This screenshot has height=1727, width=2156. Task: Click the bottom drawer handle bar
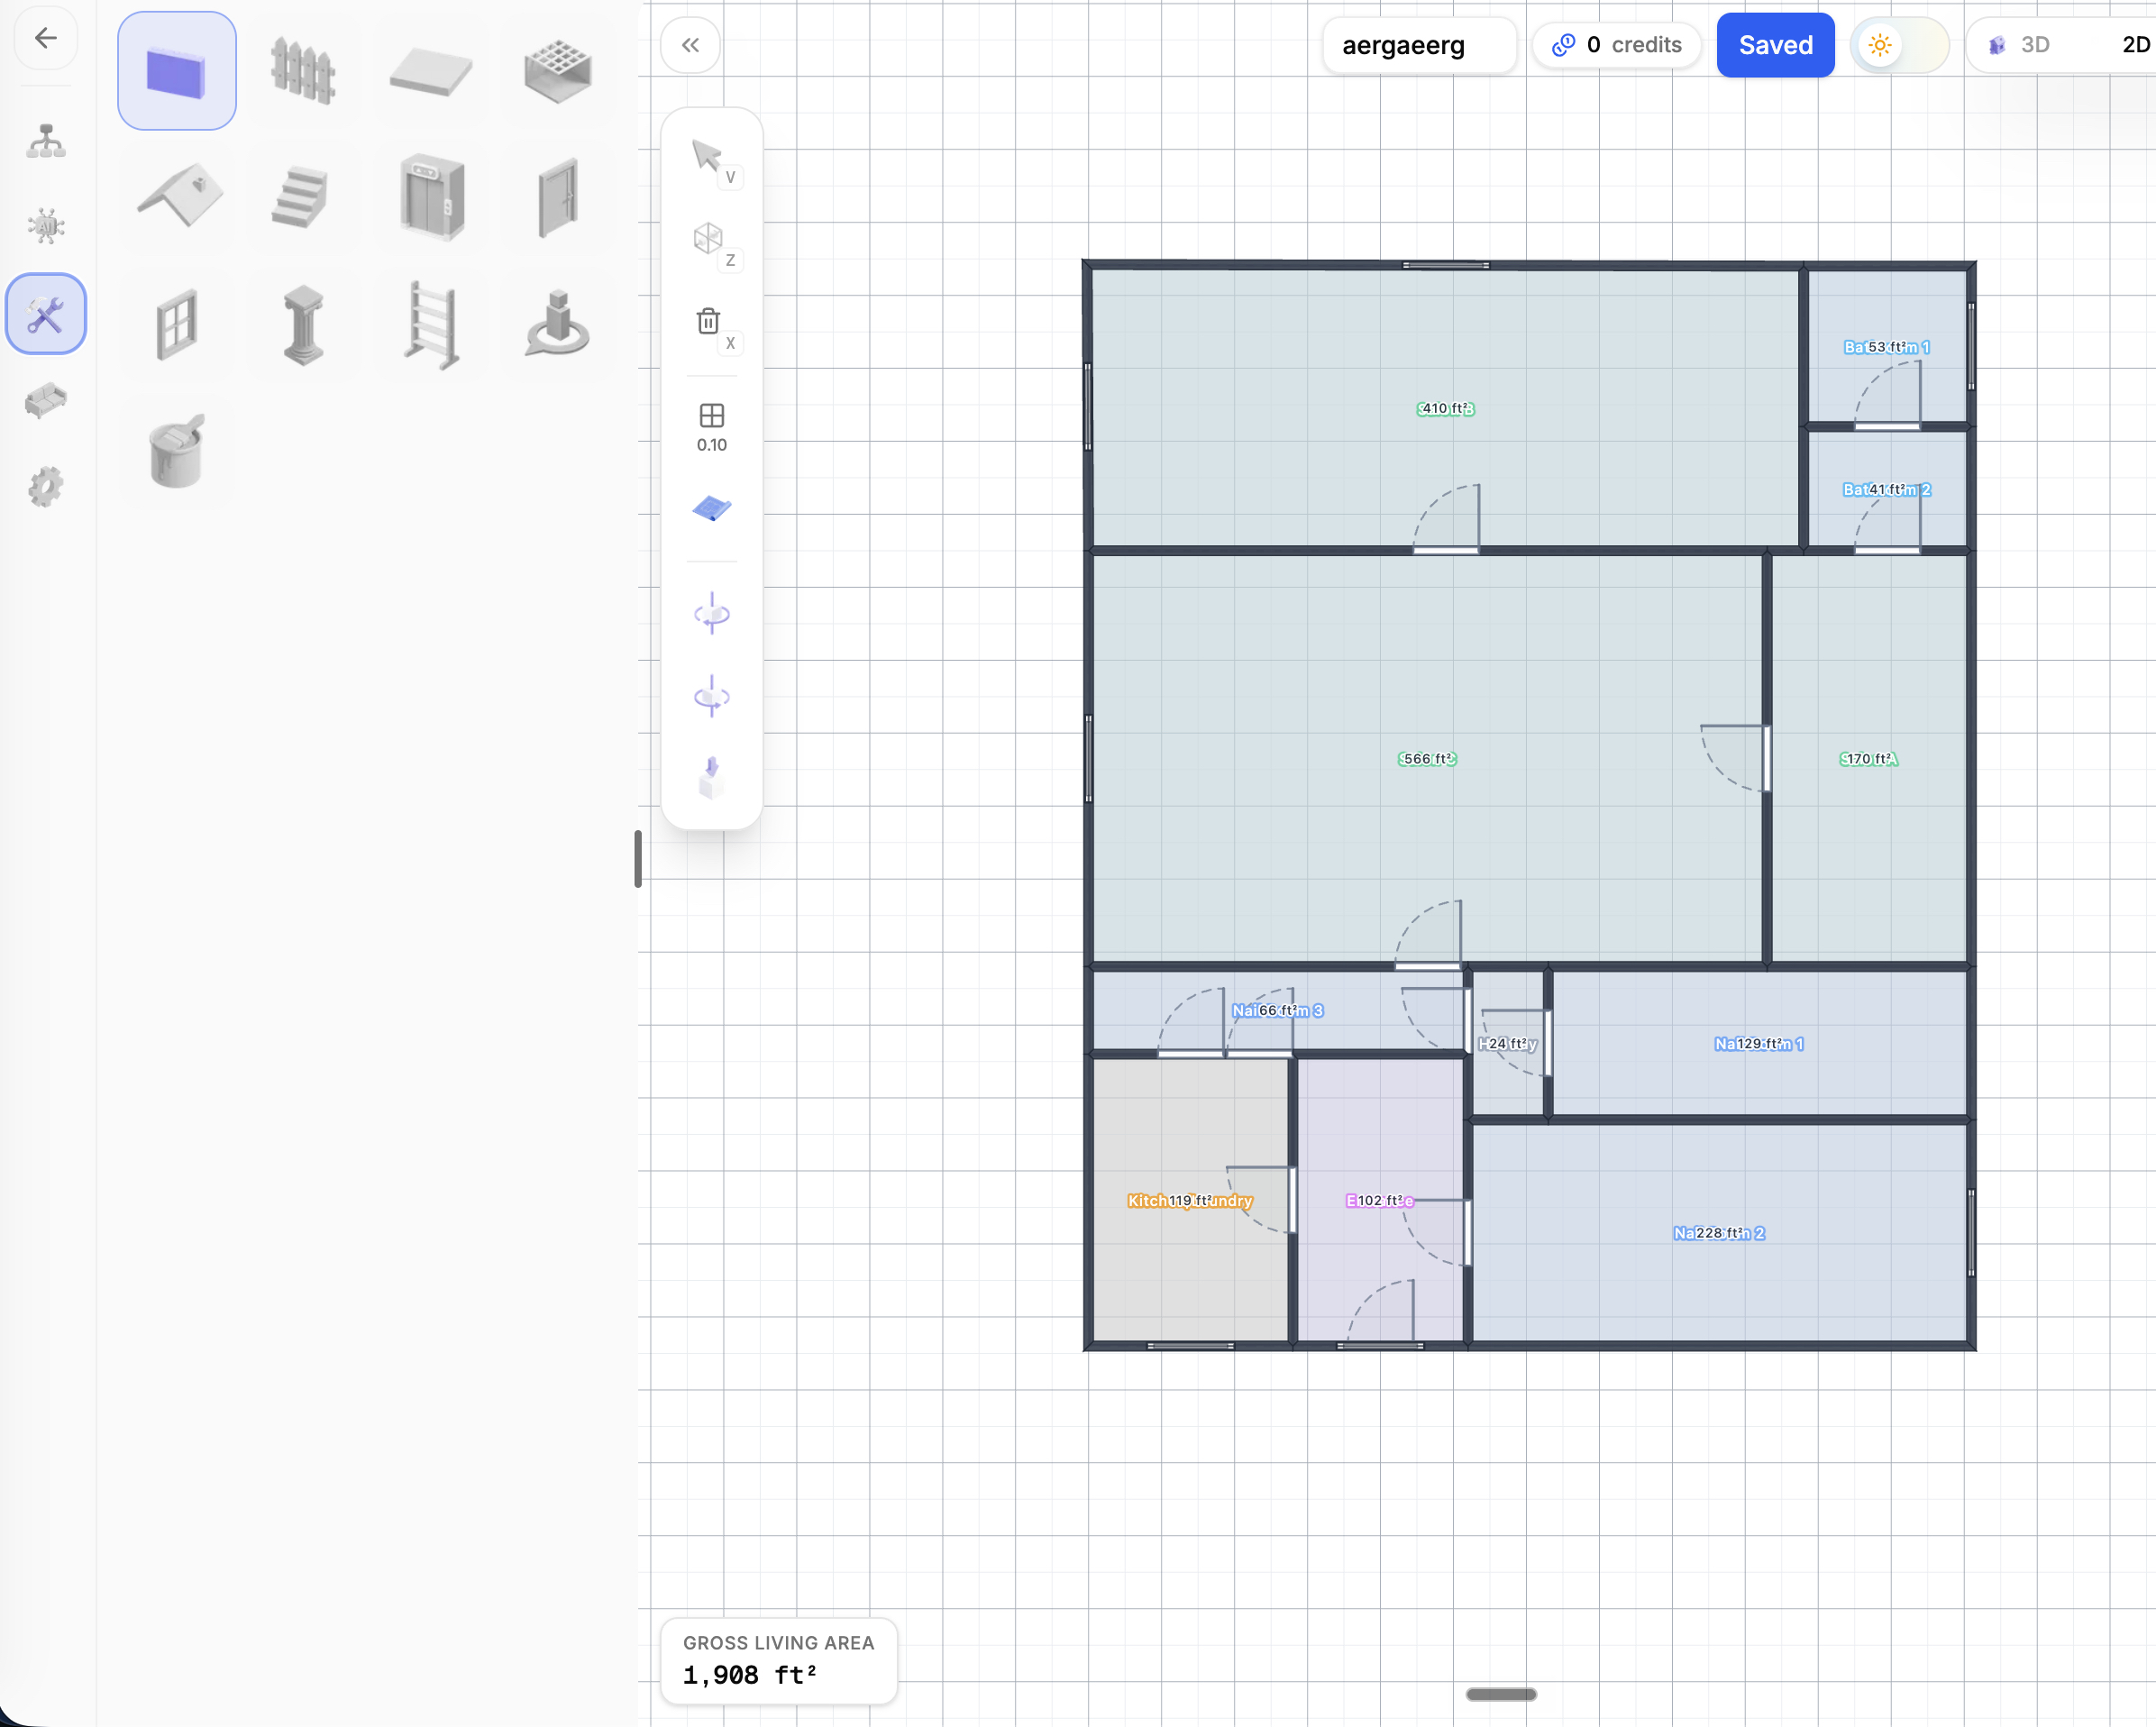(x=1501, y=1694)
